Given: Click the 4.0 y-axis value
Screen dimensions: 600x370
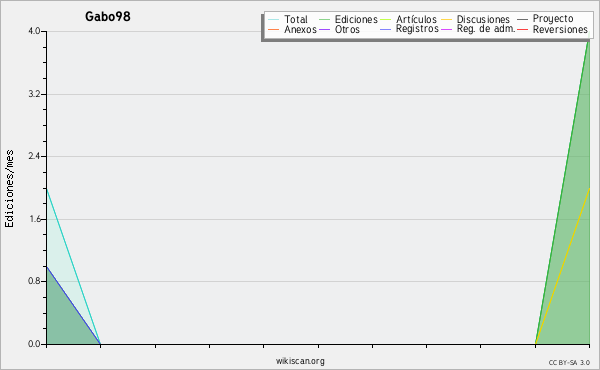Looking at the screenshot, I should click(x=34, y=31).
